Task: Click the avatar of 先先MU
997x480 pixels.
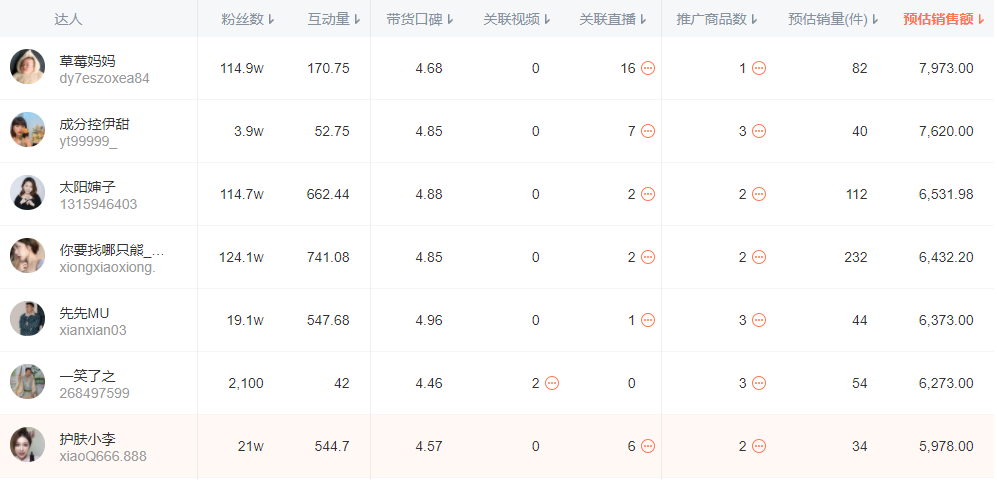Action: pos(28,319)
